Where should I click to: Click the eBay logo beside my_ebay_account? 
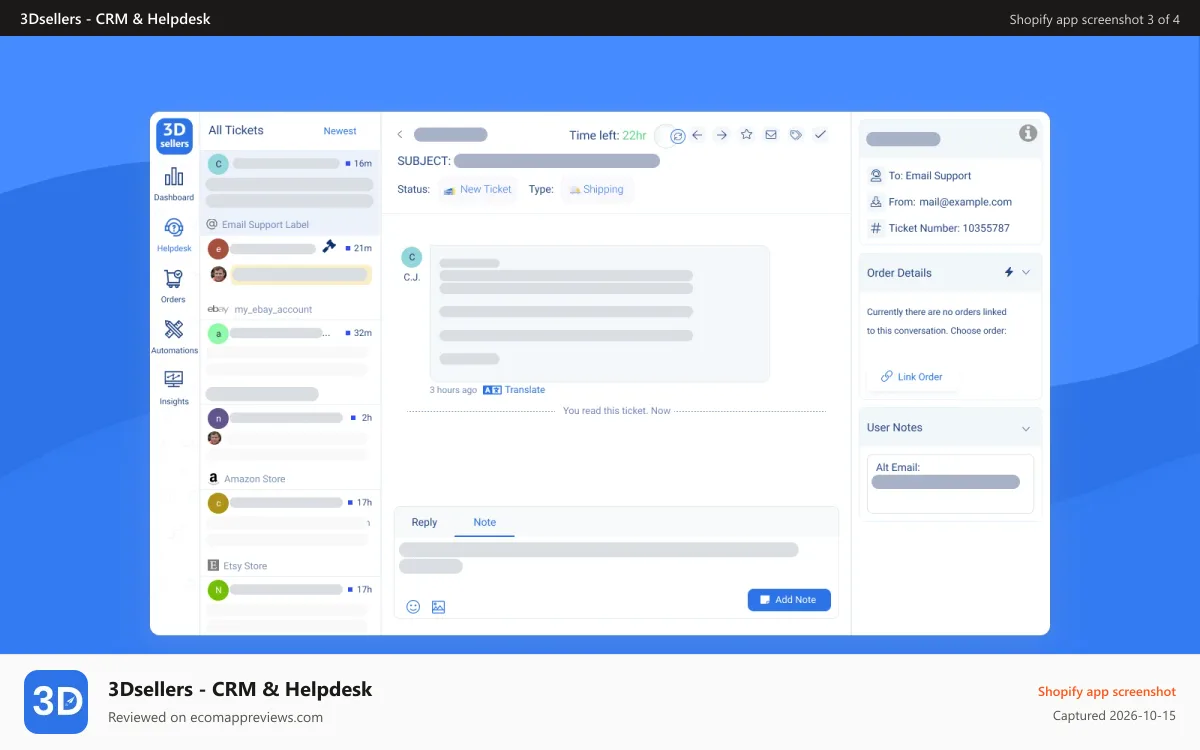coord(218,310)
